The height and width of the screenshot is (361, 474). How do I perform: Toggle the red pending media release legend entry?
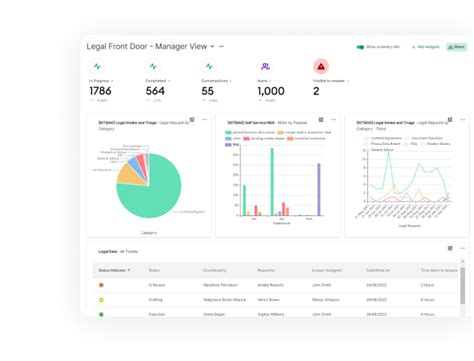264,138
